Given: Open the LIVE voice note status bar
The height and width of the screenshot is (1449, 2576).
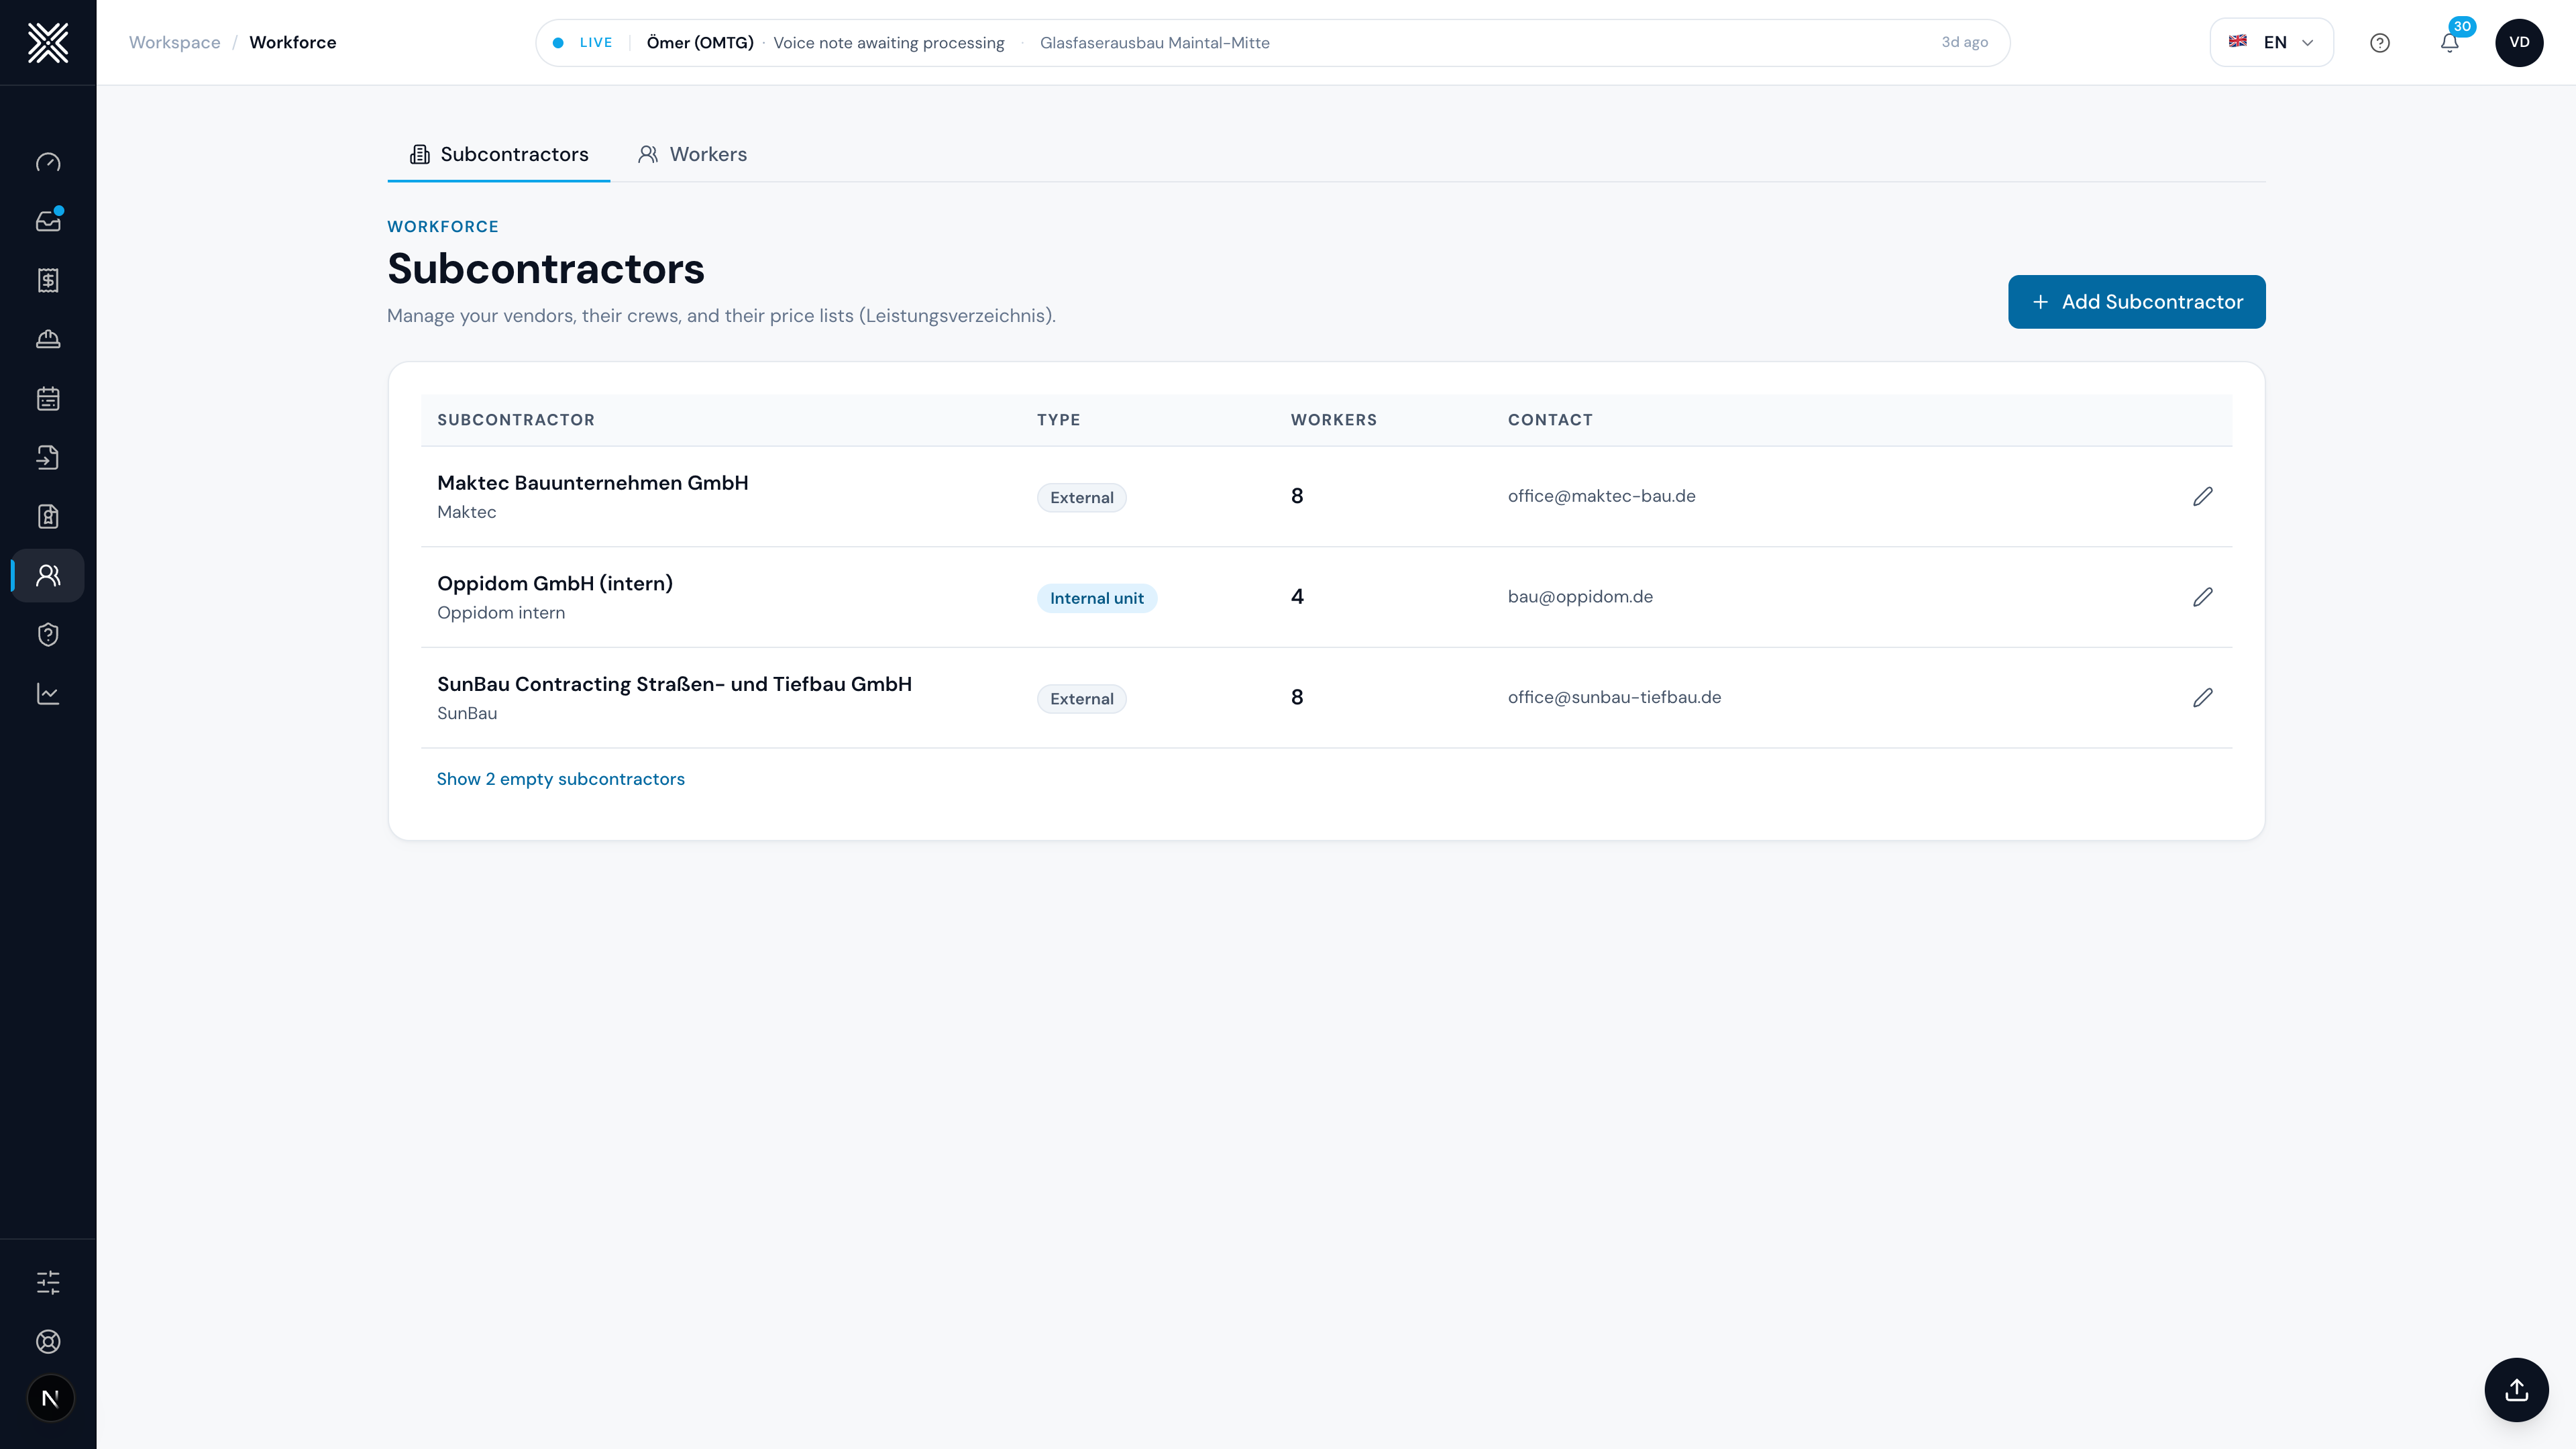Looking at the screenshot, I should [1272, 43].
